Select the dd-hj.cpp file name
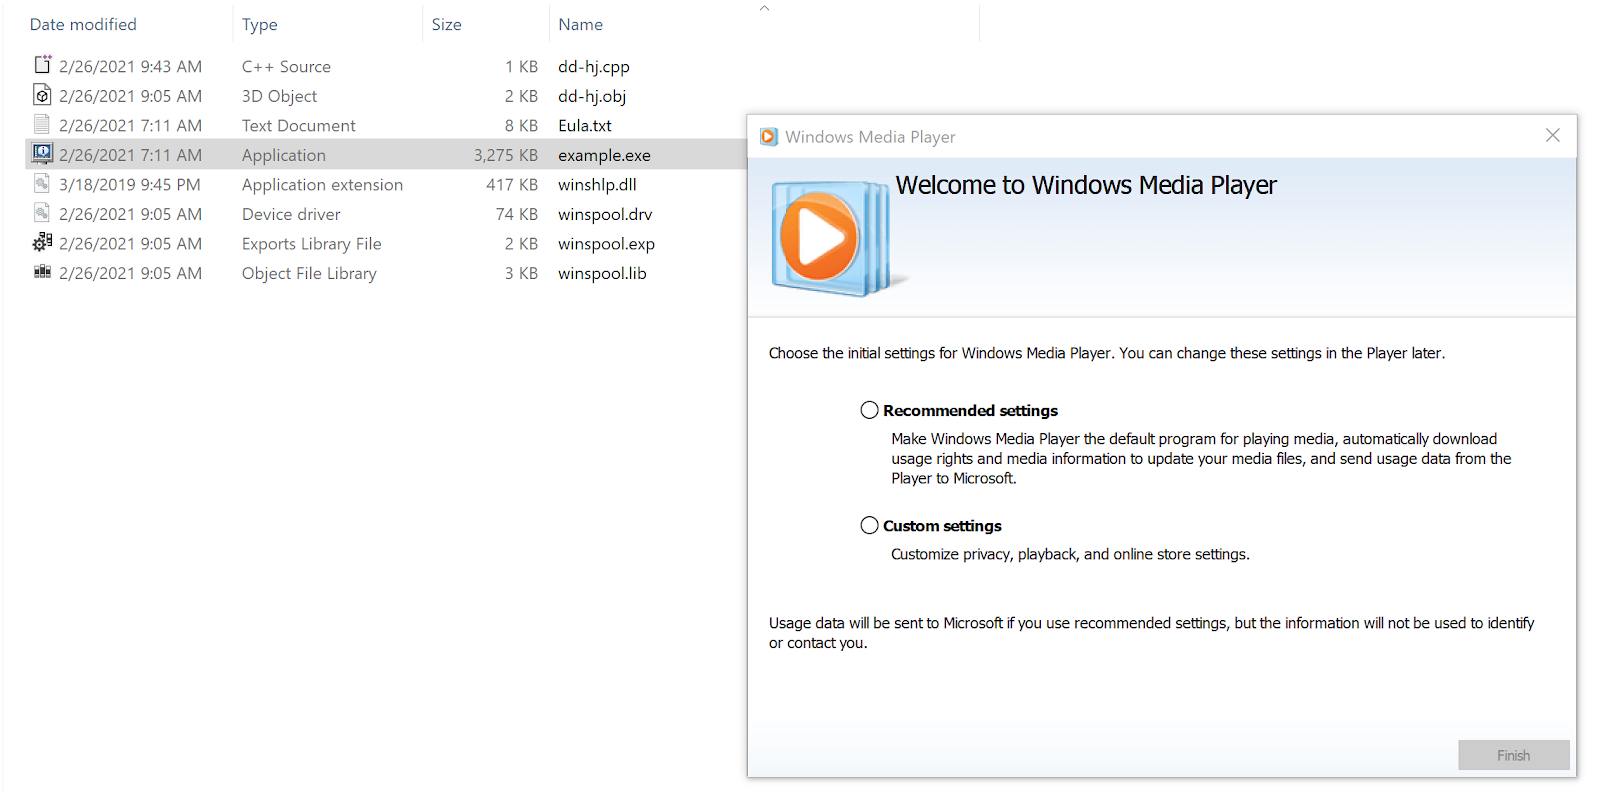The width and height of the screenshot is (1600, 793). (594, 66)
